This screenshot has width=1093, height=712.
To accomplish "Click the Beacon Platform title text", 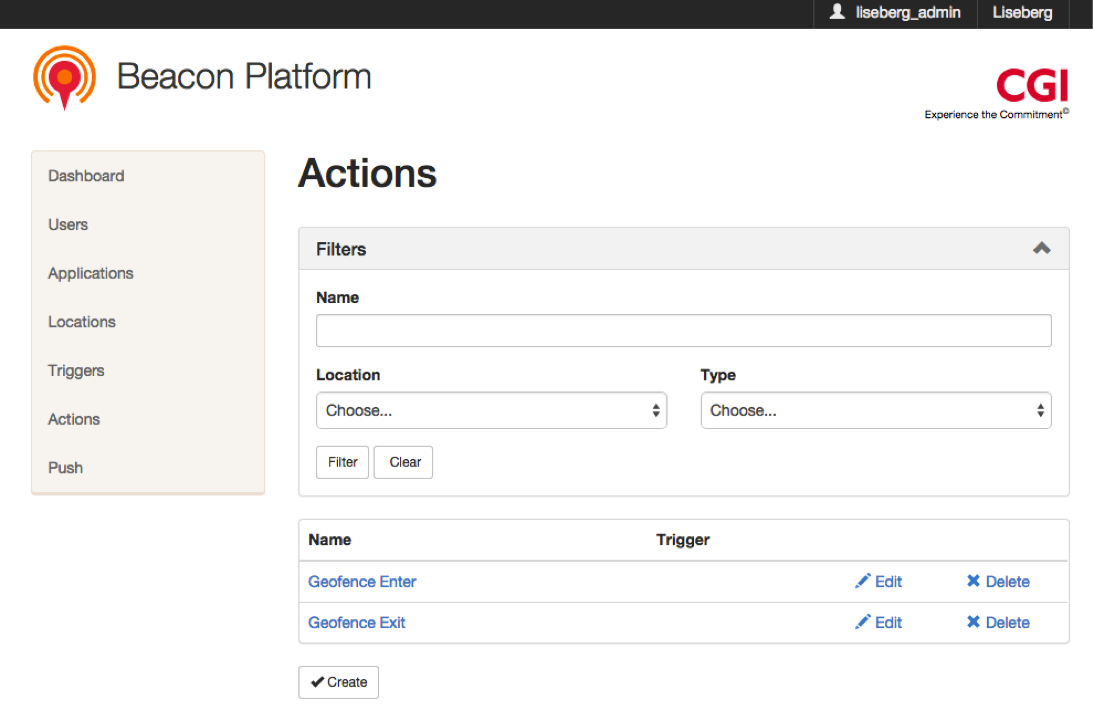I will (244, 76).
